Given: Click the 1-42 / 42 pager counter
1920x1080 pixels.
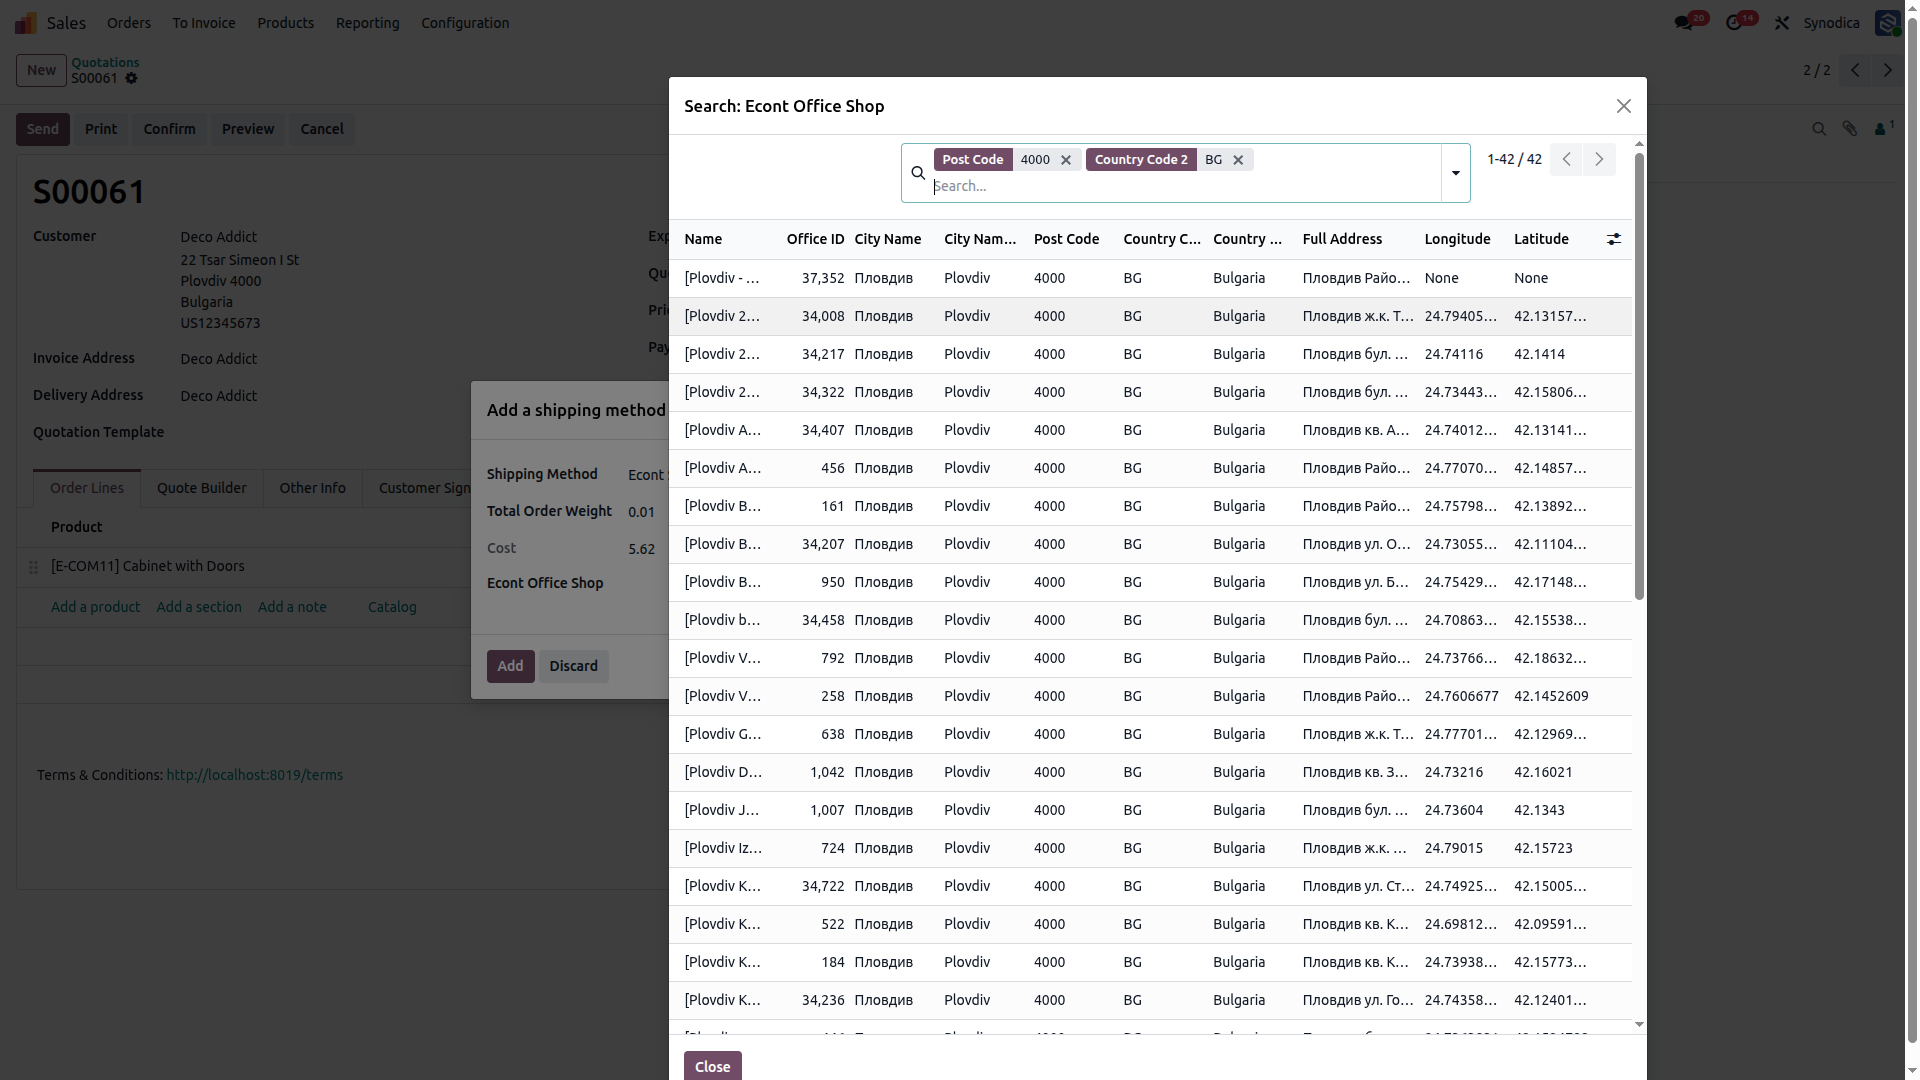Looking at the screenshot, I should click(1514, 159).
